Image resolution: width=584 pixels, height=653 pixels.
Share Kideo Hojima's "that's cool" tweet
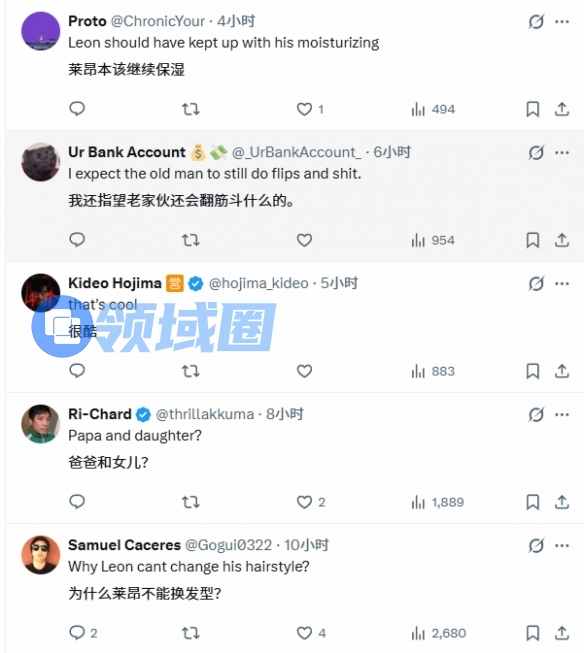pos(562,371)
